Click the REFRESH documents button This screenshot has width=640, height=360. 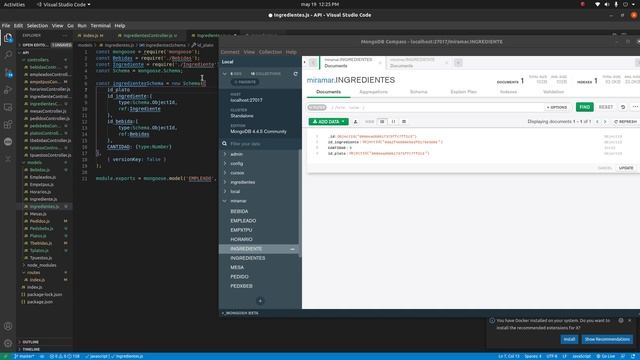click(625, 122)
